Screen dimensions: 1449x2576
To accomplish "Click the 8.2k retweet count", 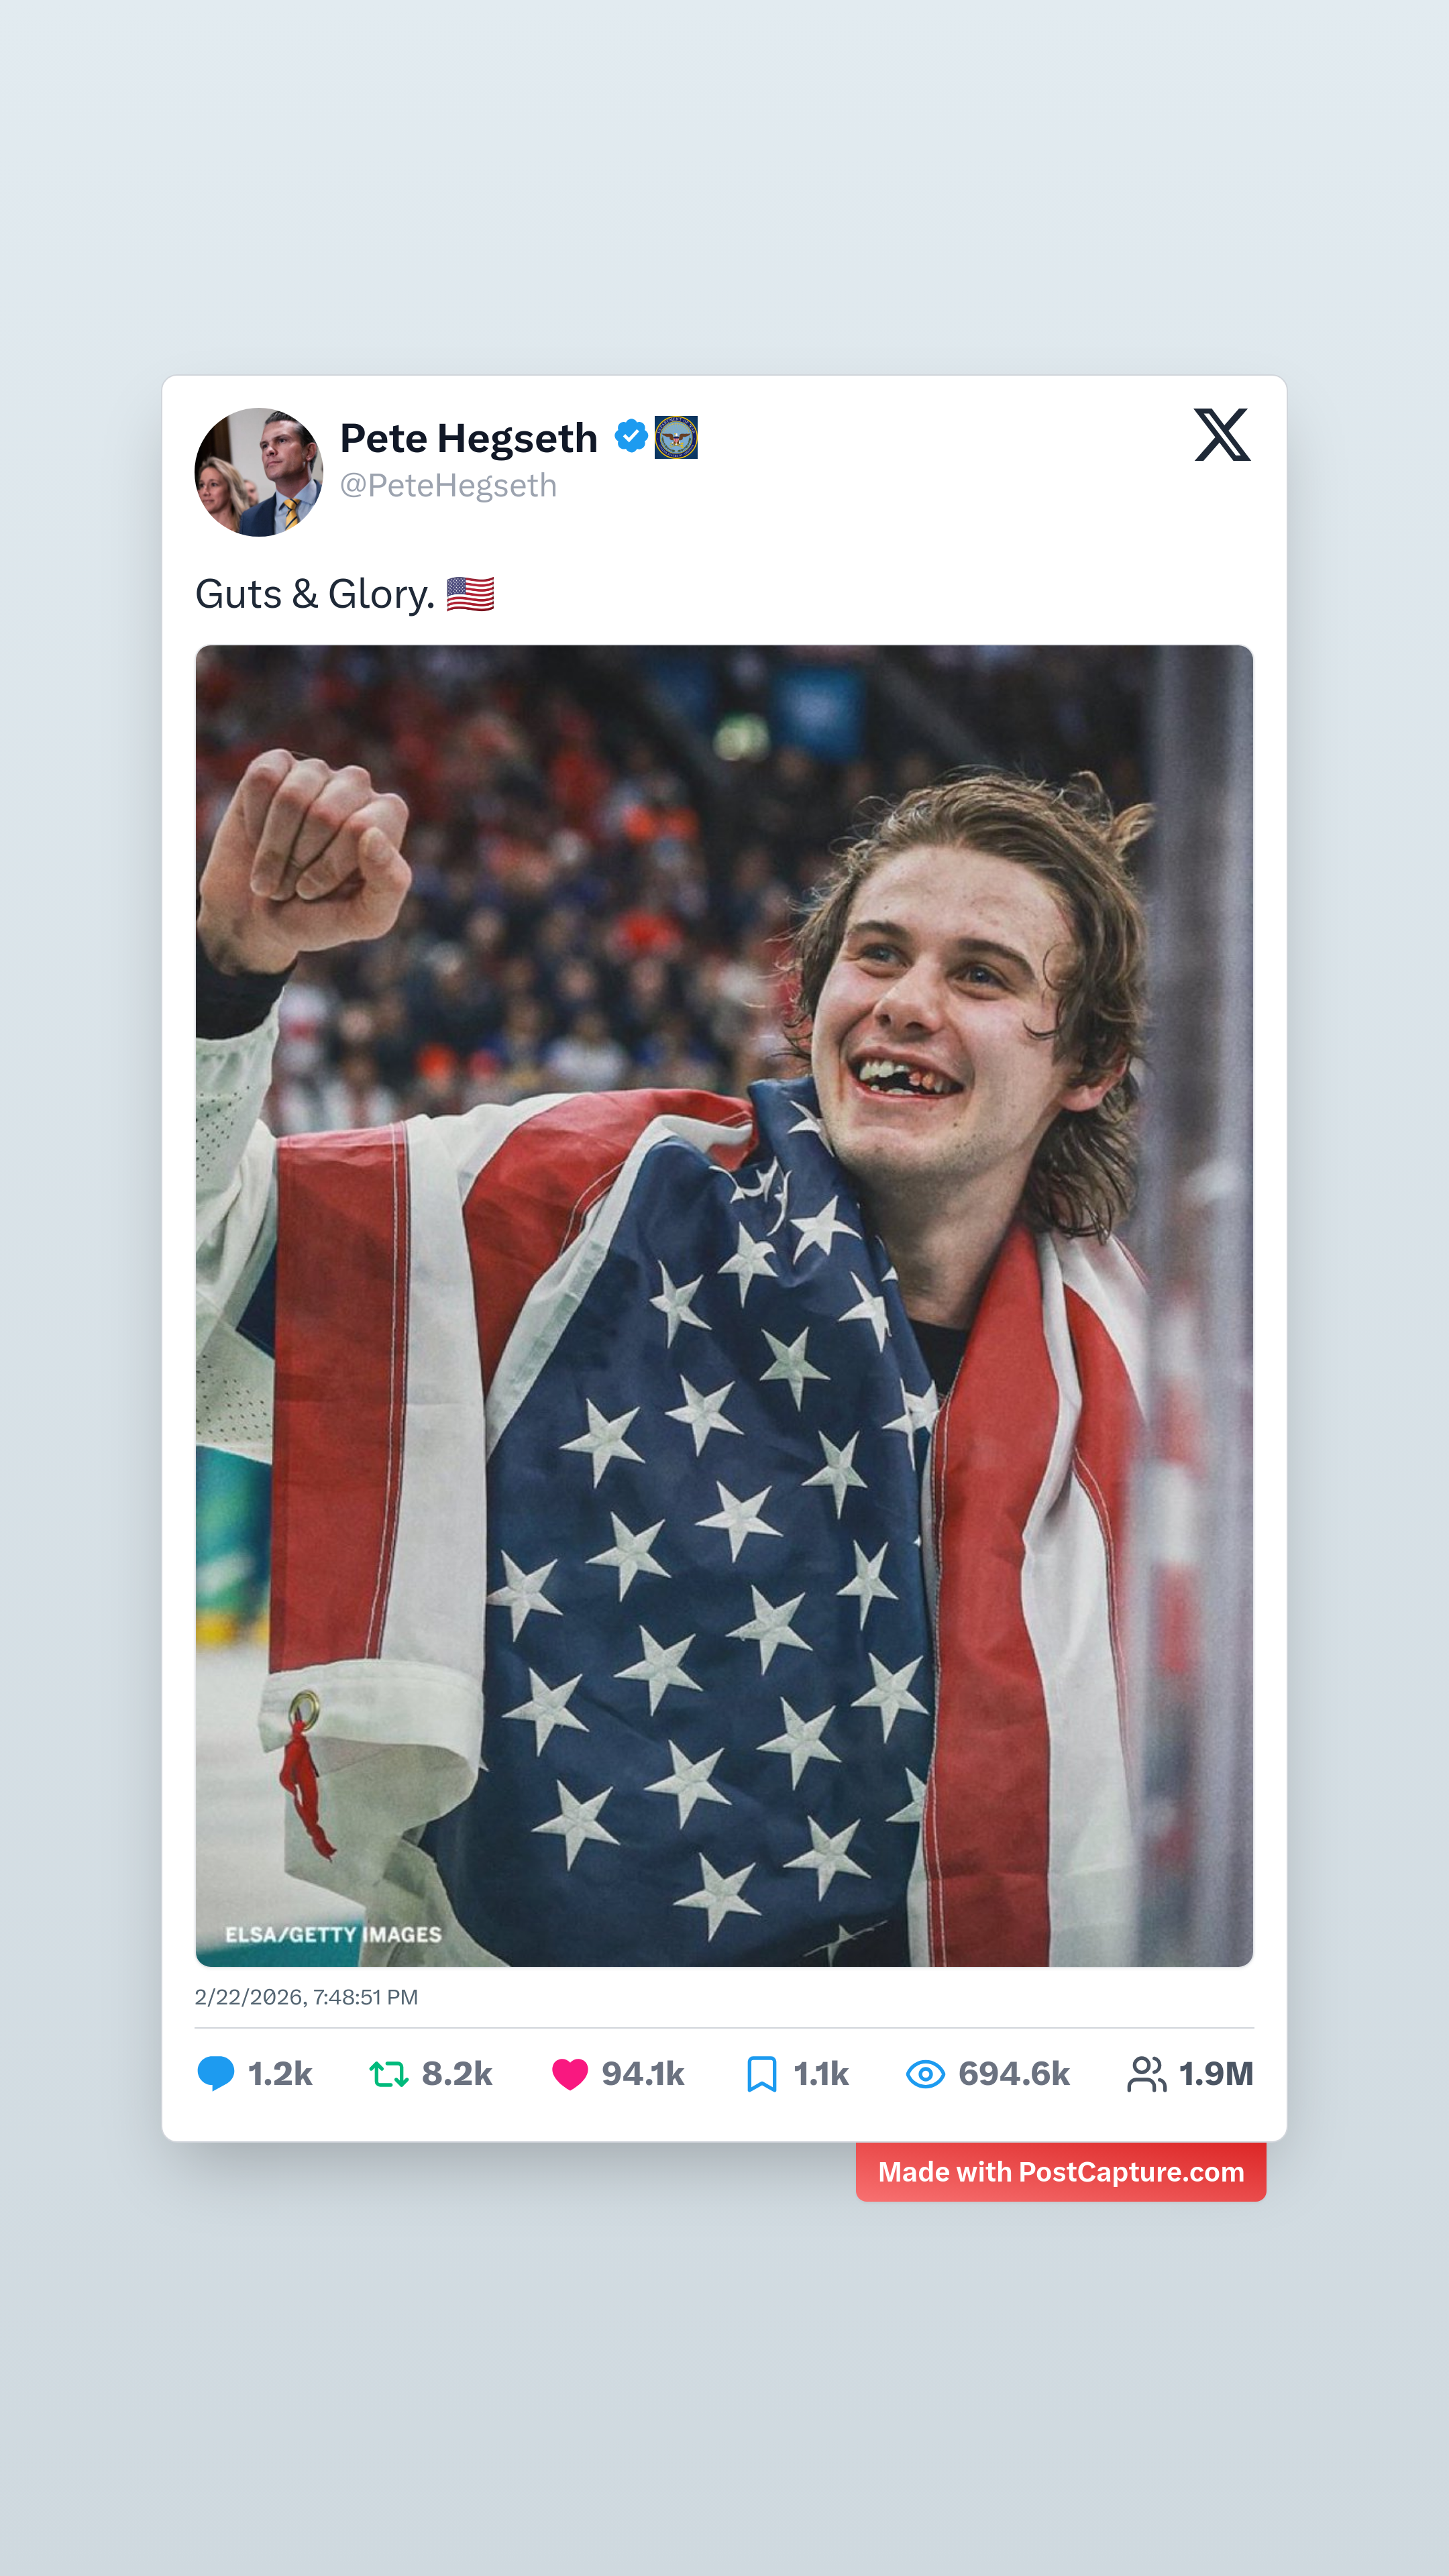I will click(457, 2074).
